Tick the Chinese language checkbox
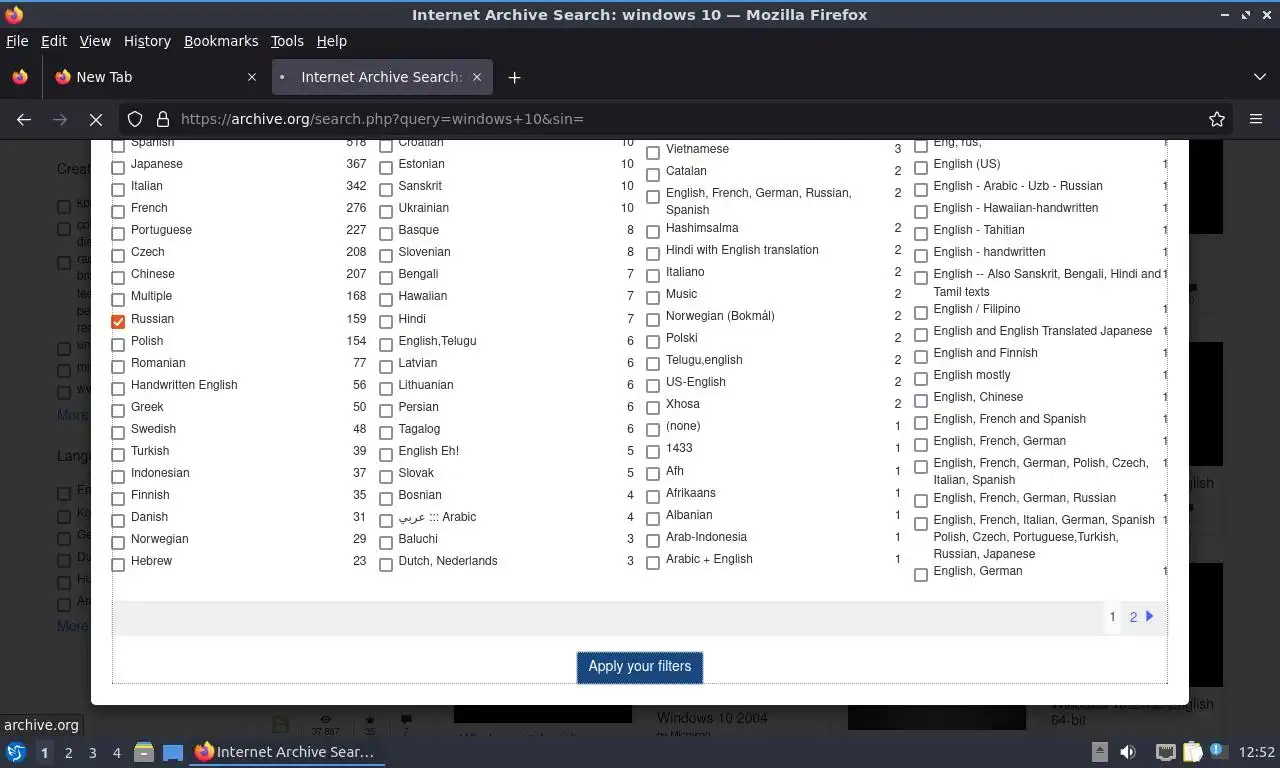The height and width of the screenshot is (768, 1280). click(118, 277)
